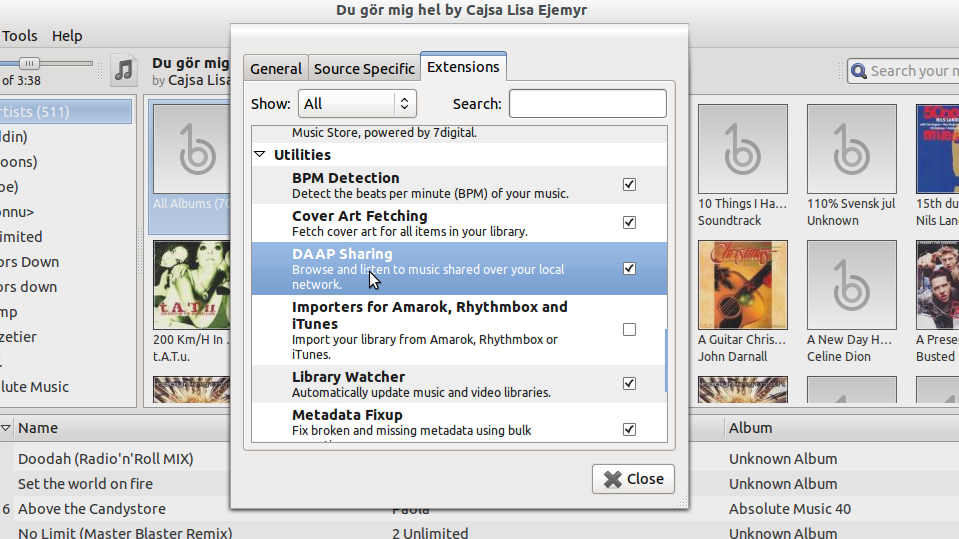Select the Artists (511) entry
Viewport: 959px width, 539px height.
[x=65, y=112]
